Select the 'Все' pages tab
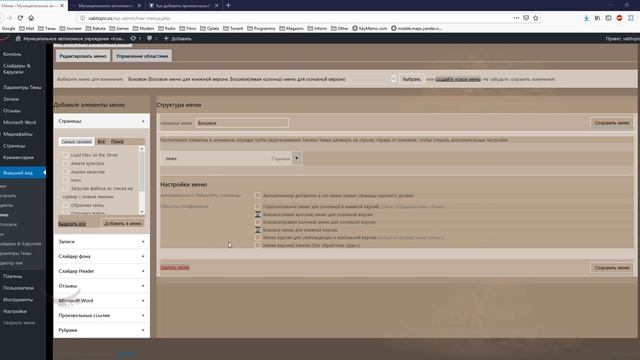 coord(101,141)
